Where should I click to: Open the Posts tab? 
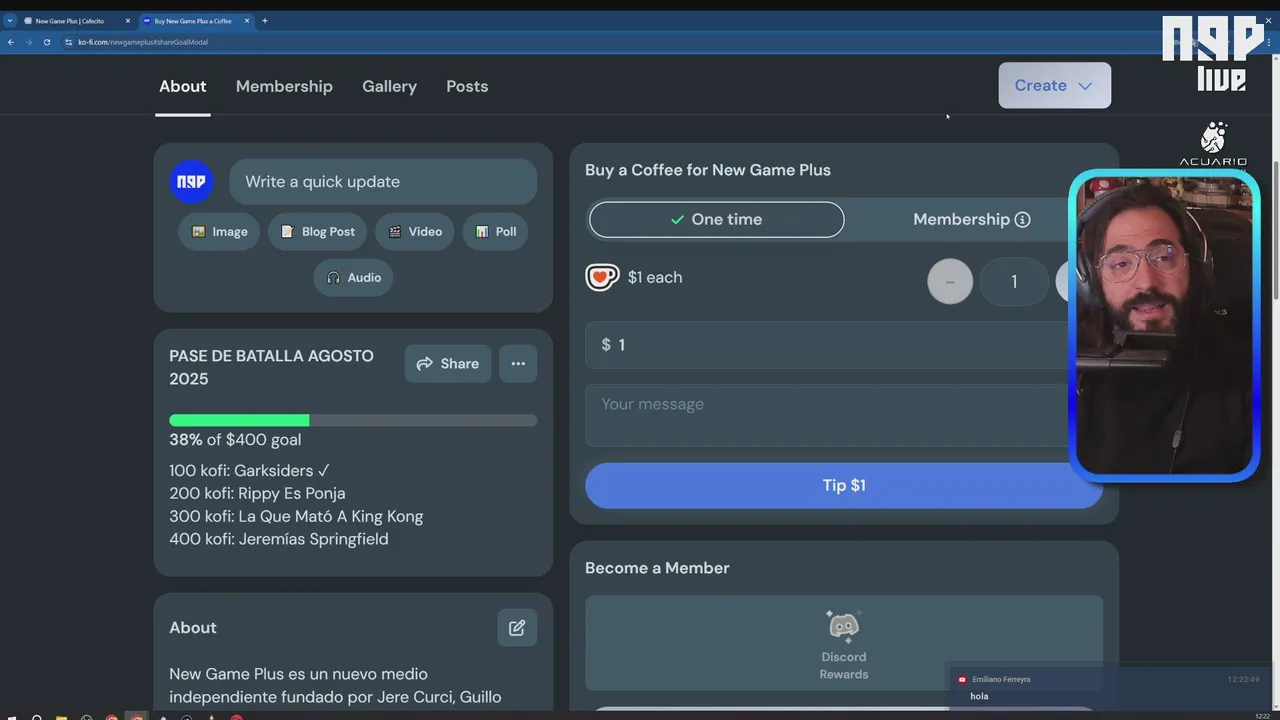click(467, 86)
